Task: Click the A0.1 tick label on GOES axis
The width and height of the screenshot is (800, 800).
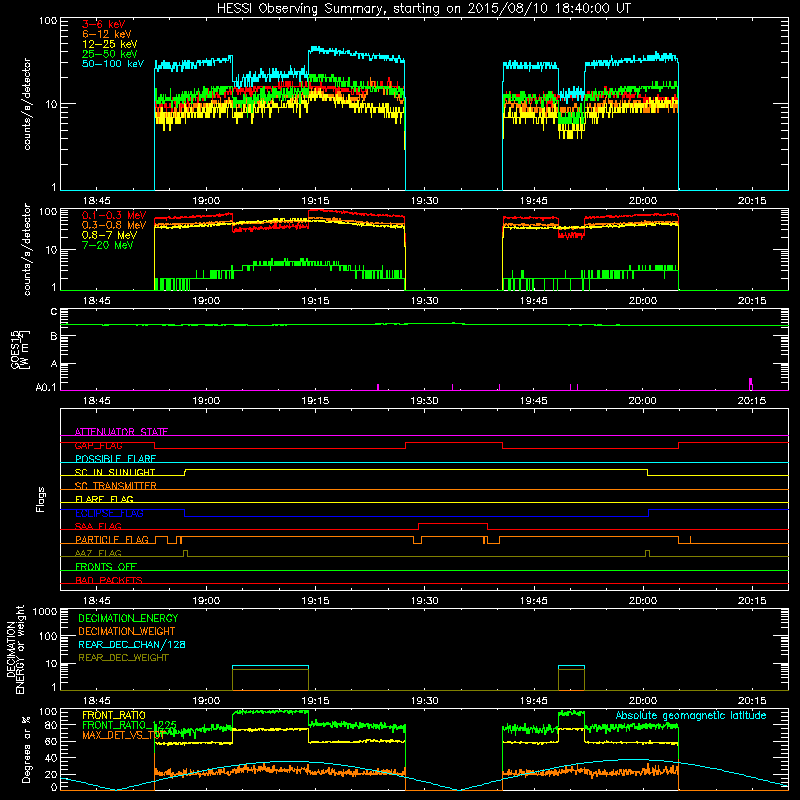Action: tap(45, 388)
